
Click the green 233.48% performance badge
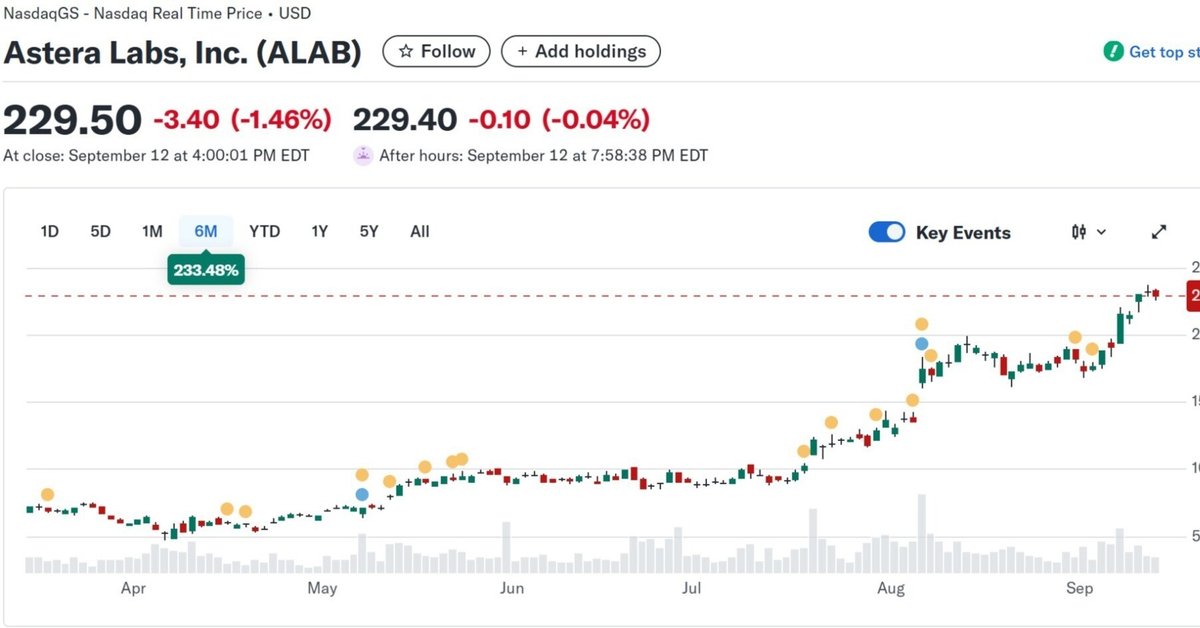point(205,269)
